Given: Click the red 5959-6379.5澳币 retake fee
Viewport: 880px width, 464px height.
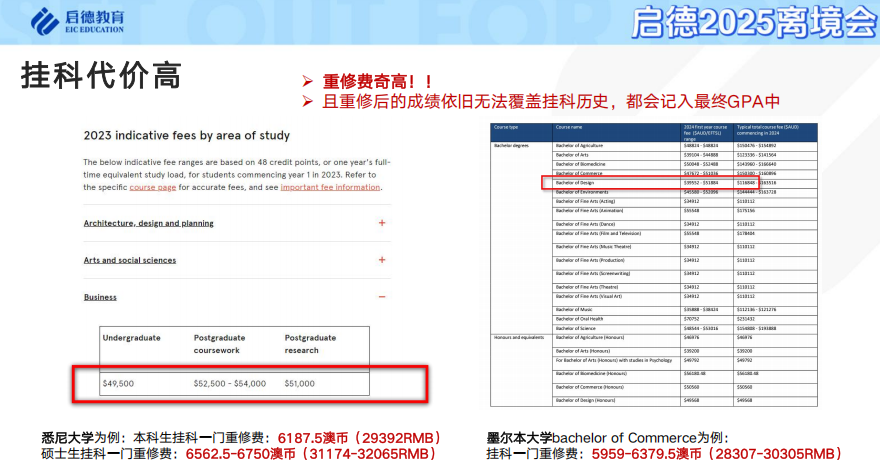Looking at the screenshot, I should (718, 454).
